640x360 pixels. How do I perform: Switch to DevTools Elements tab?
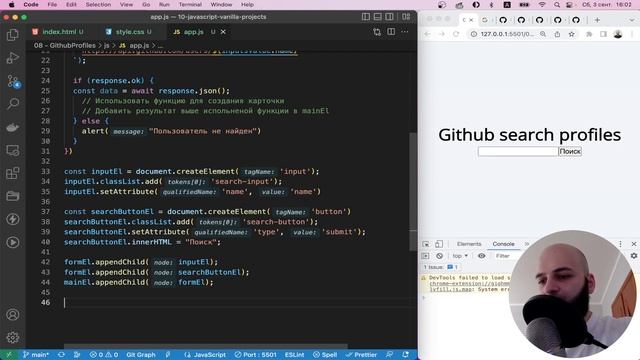[469, 244]
